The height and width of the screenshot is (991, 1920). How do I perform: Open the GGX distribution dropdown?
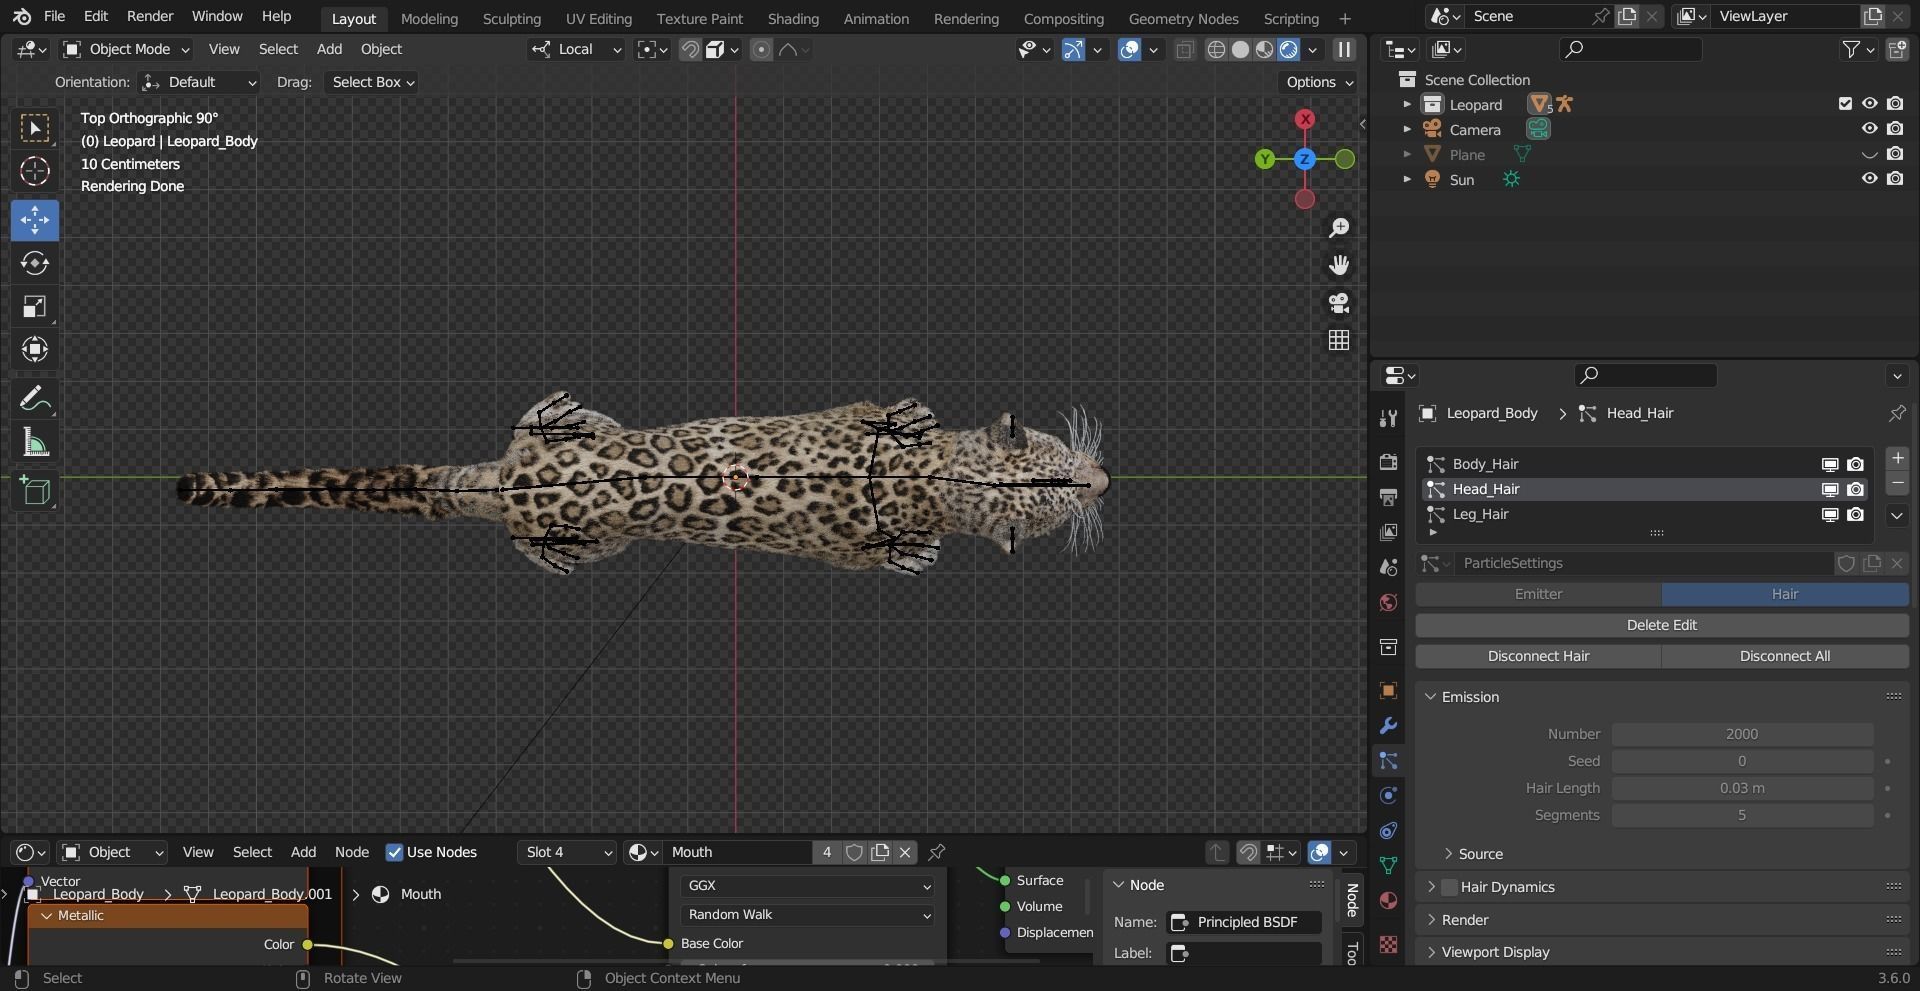[x=808, y=886]
